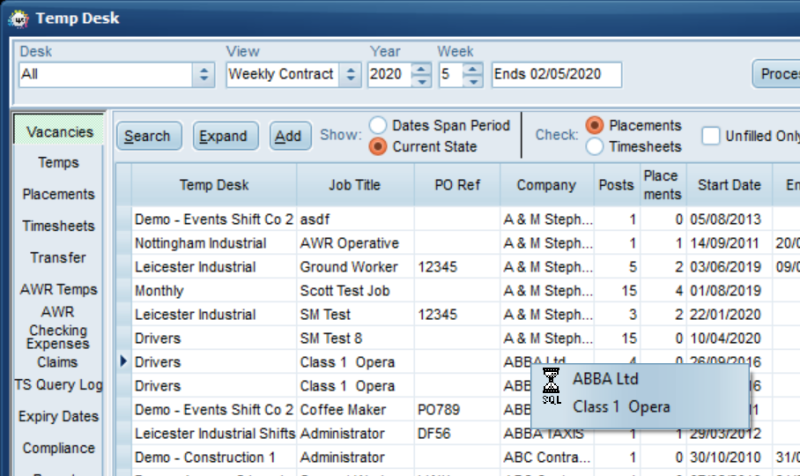This screenshot has width=800, height=476.
Task: Click the Ground Worker job title cell
Action: click(x=355, y=267)
